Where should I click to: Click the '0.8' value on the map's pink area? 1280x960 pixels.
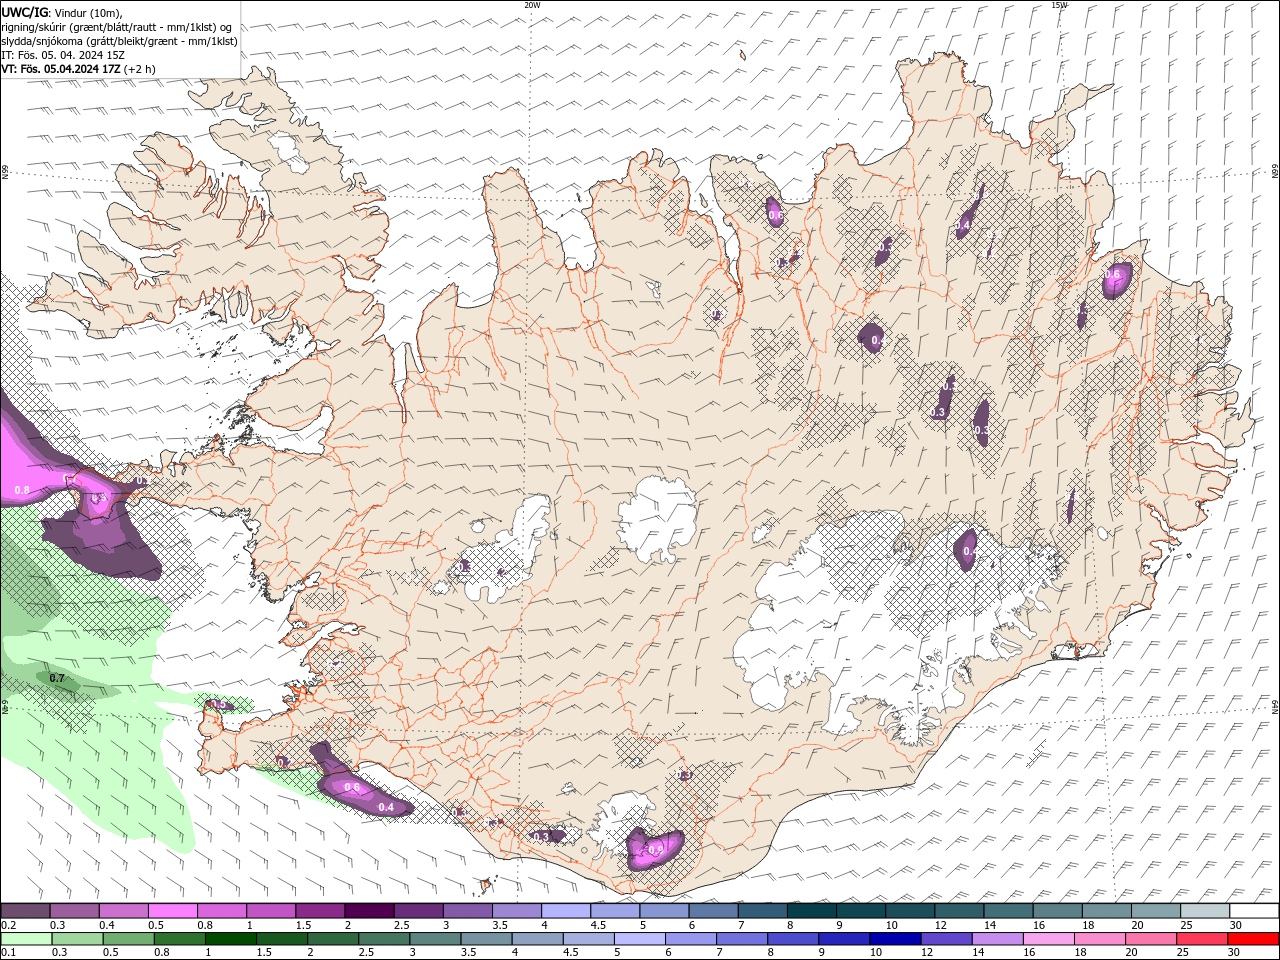pyautogui.click(x=23, y=490)
